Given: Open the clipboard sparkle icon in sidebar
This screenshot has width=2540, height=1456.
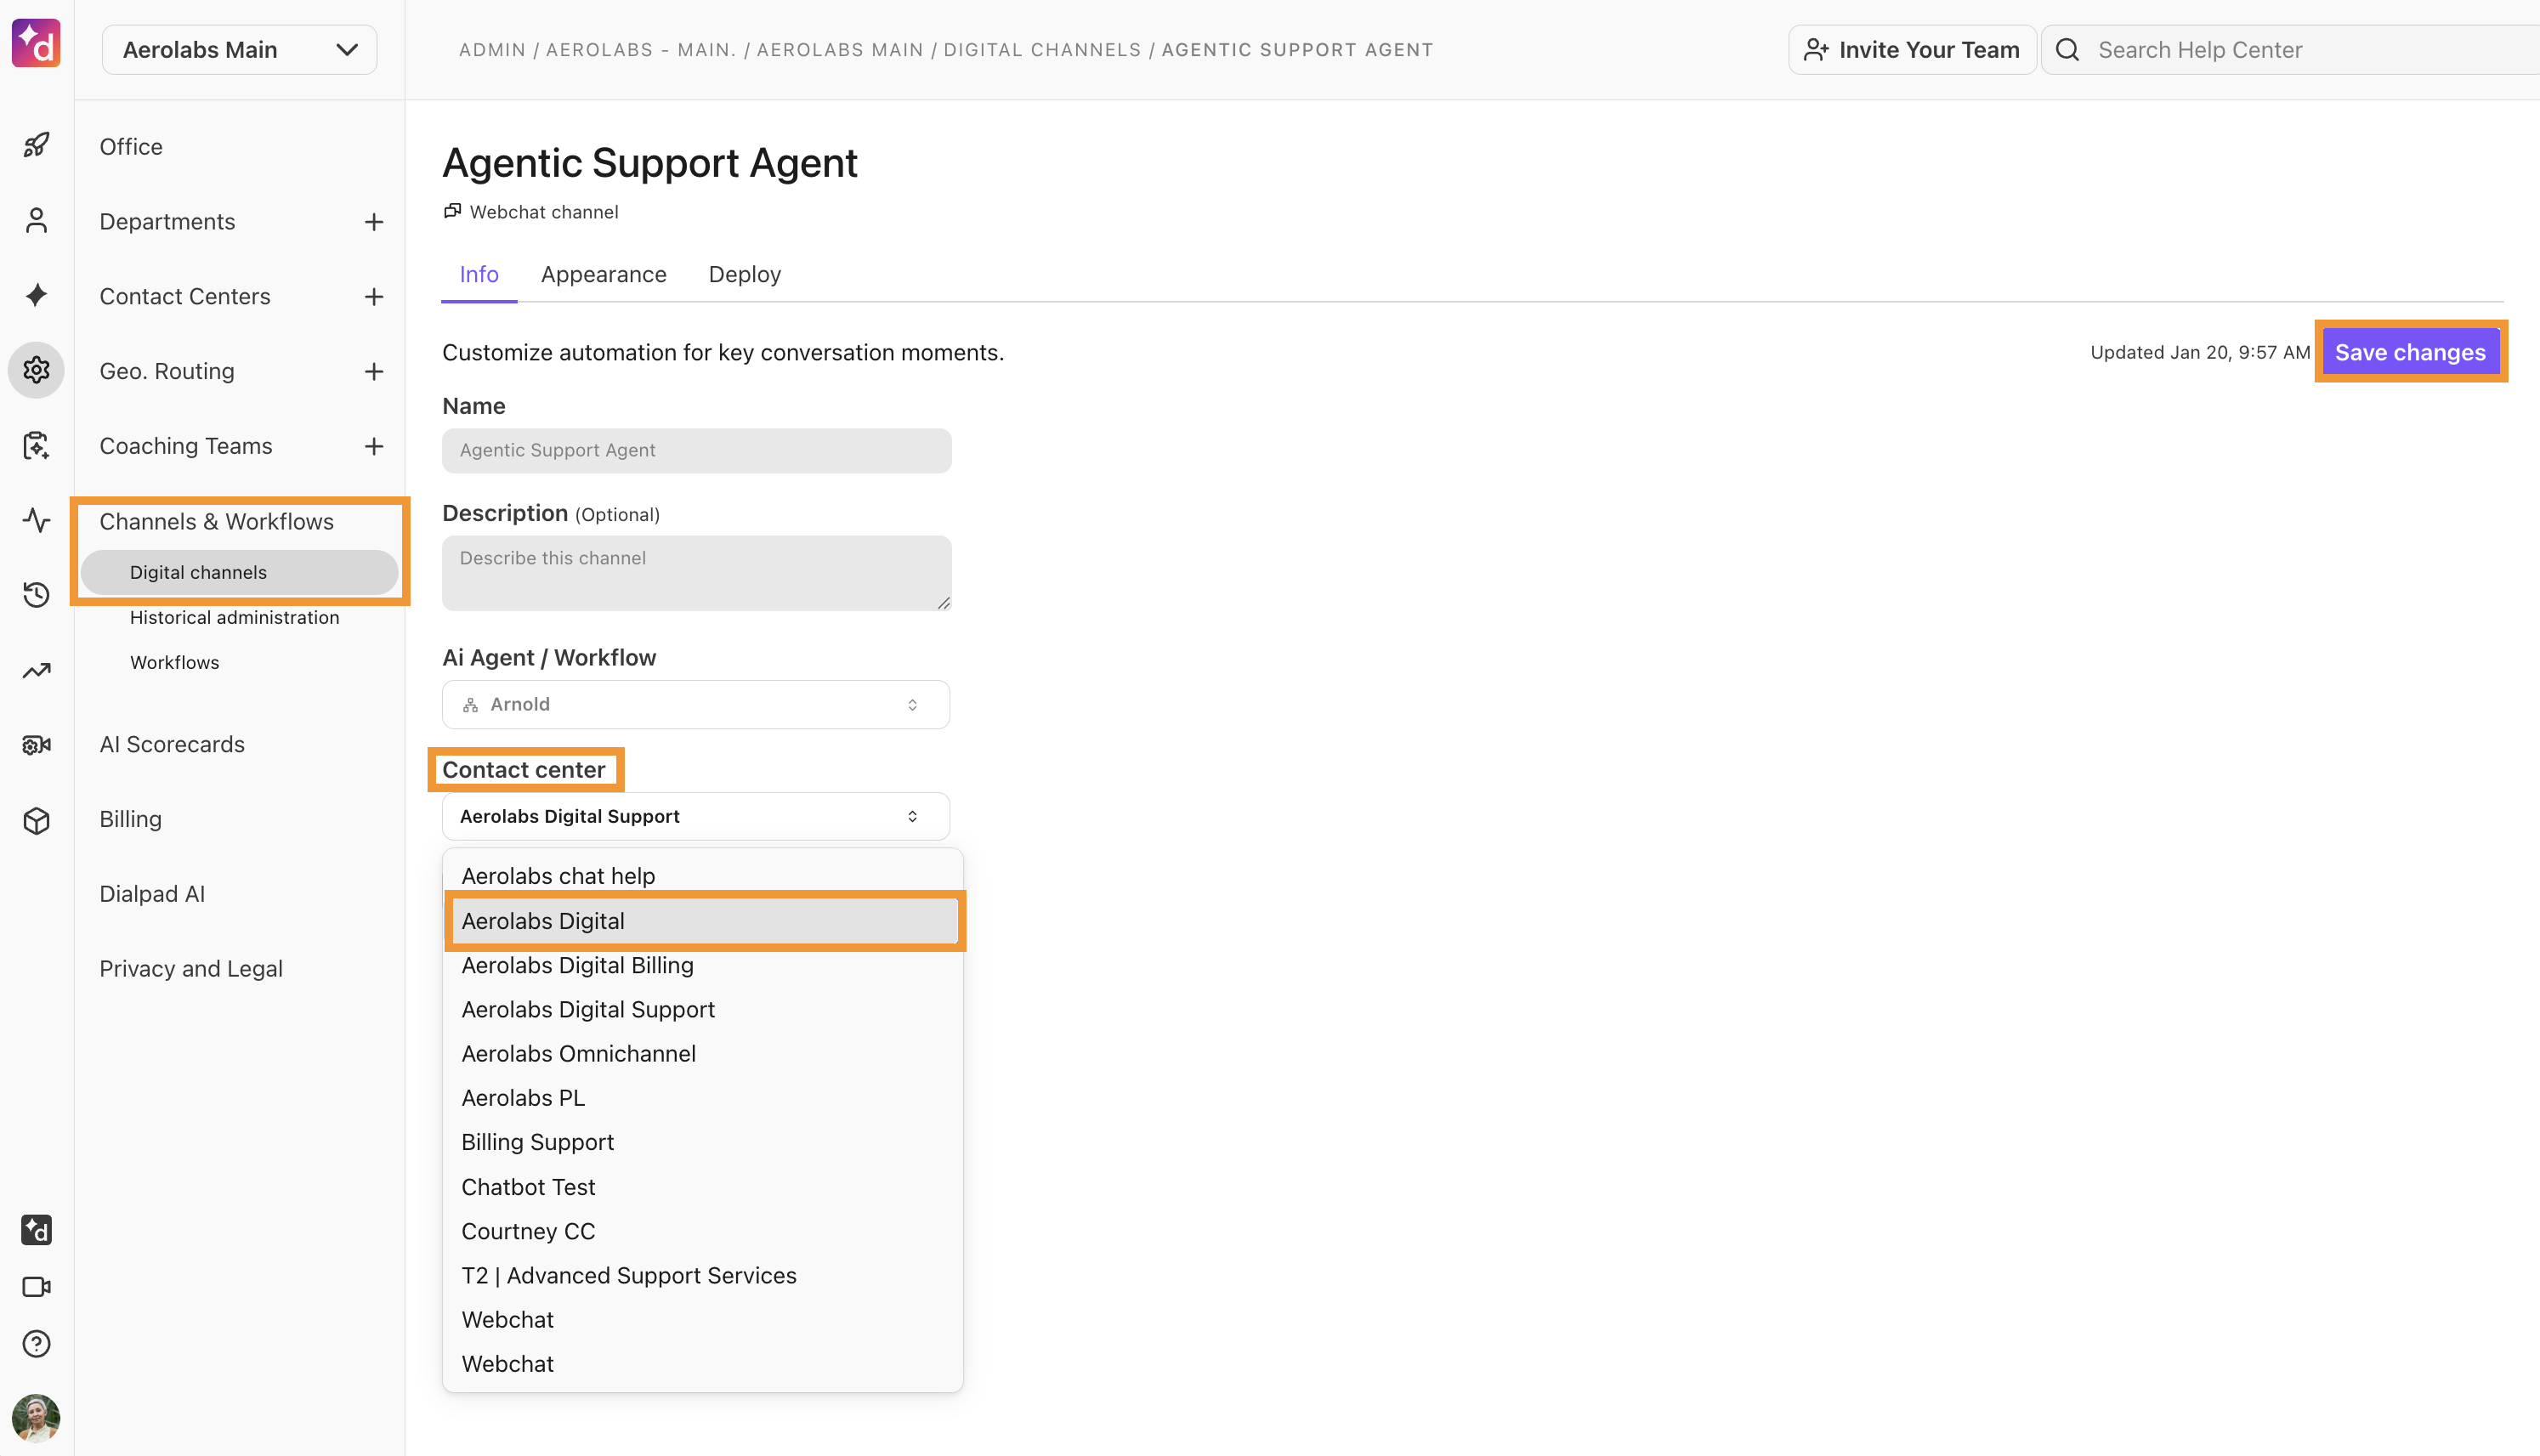Looking at the screenshot, I should [x=36, y=445].
